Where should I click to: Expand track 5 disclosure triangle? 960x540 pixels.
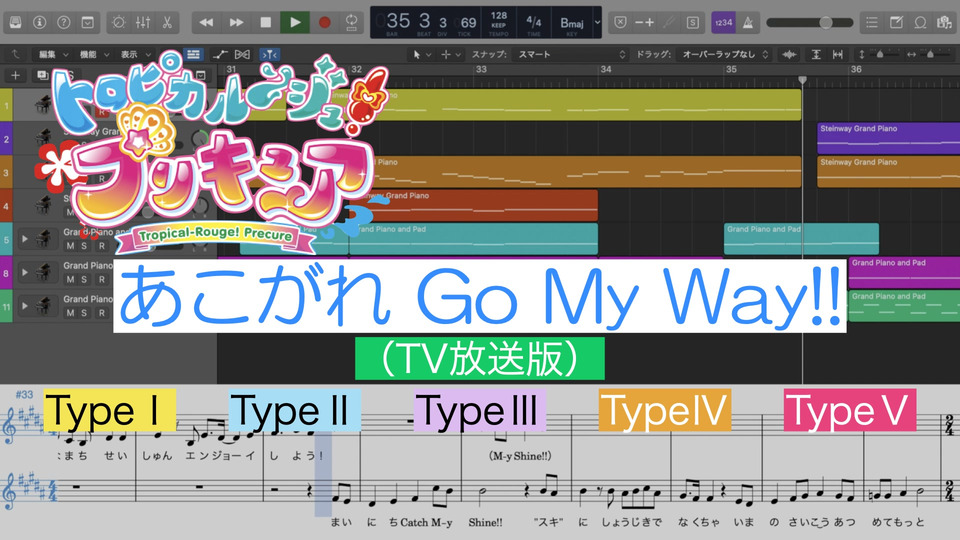[x=24, y=239]
